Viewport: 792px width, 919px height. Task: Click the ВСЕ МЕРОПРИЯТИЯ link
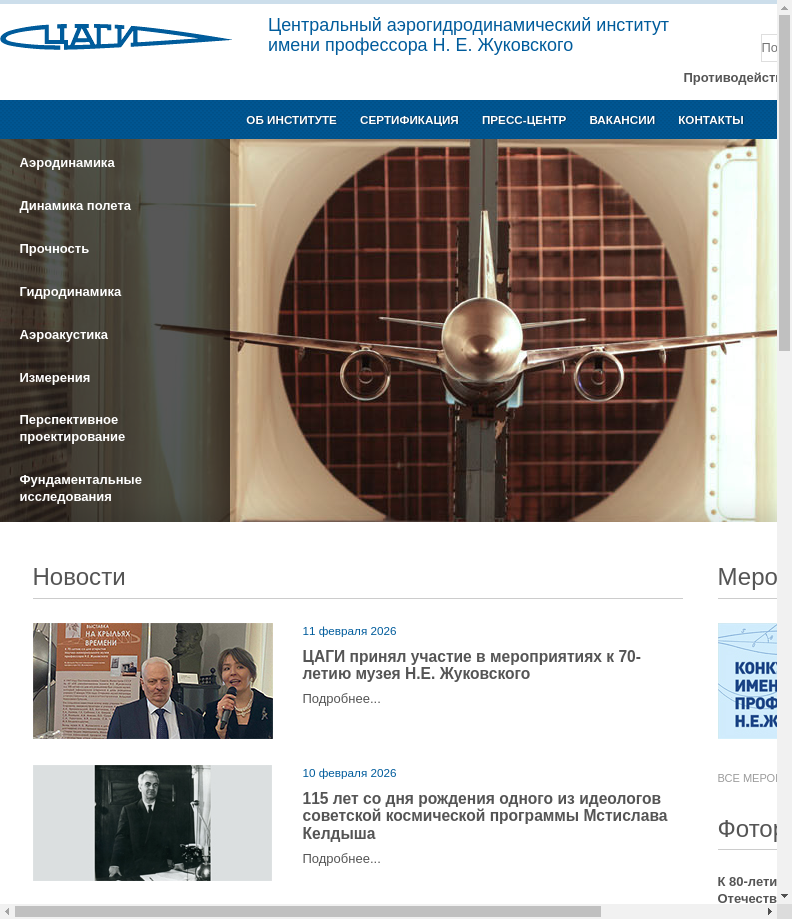[x=747, y=778]
